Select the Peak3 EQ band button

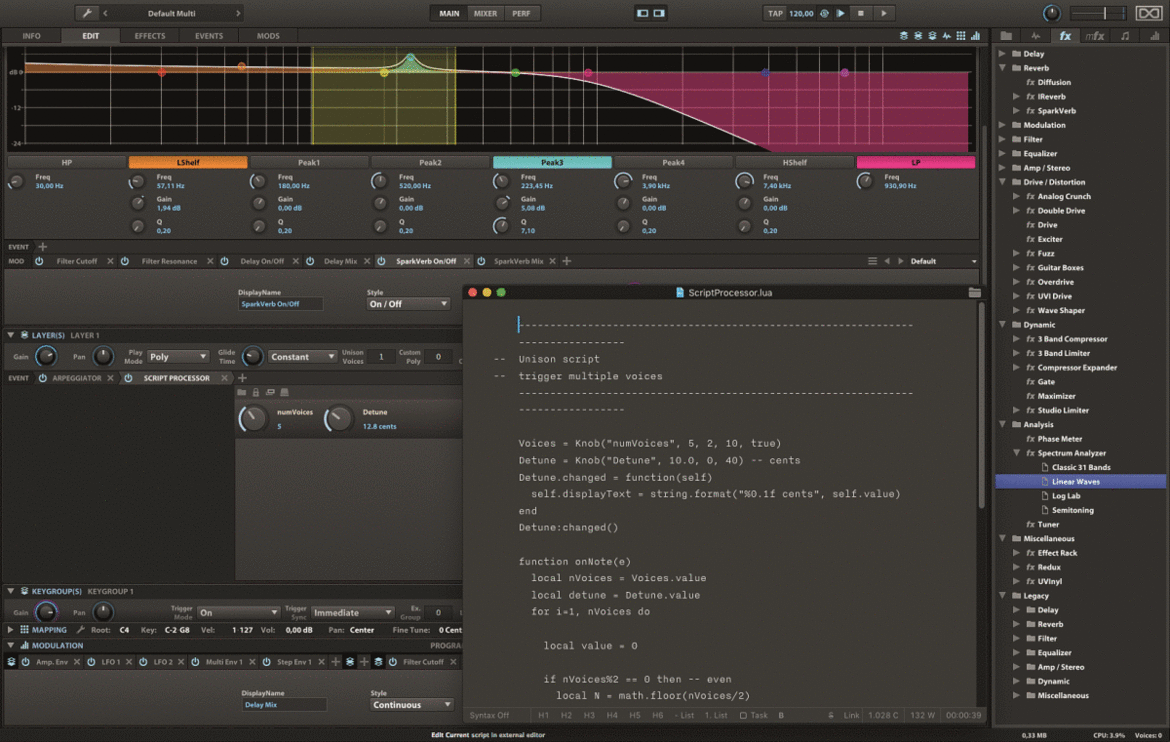[552, 162]
